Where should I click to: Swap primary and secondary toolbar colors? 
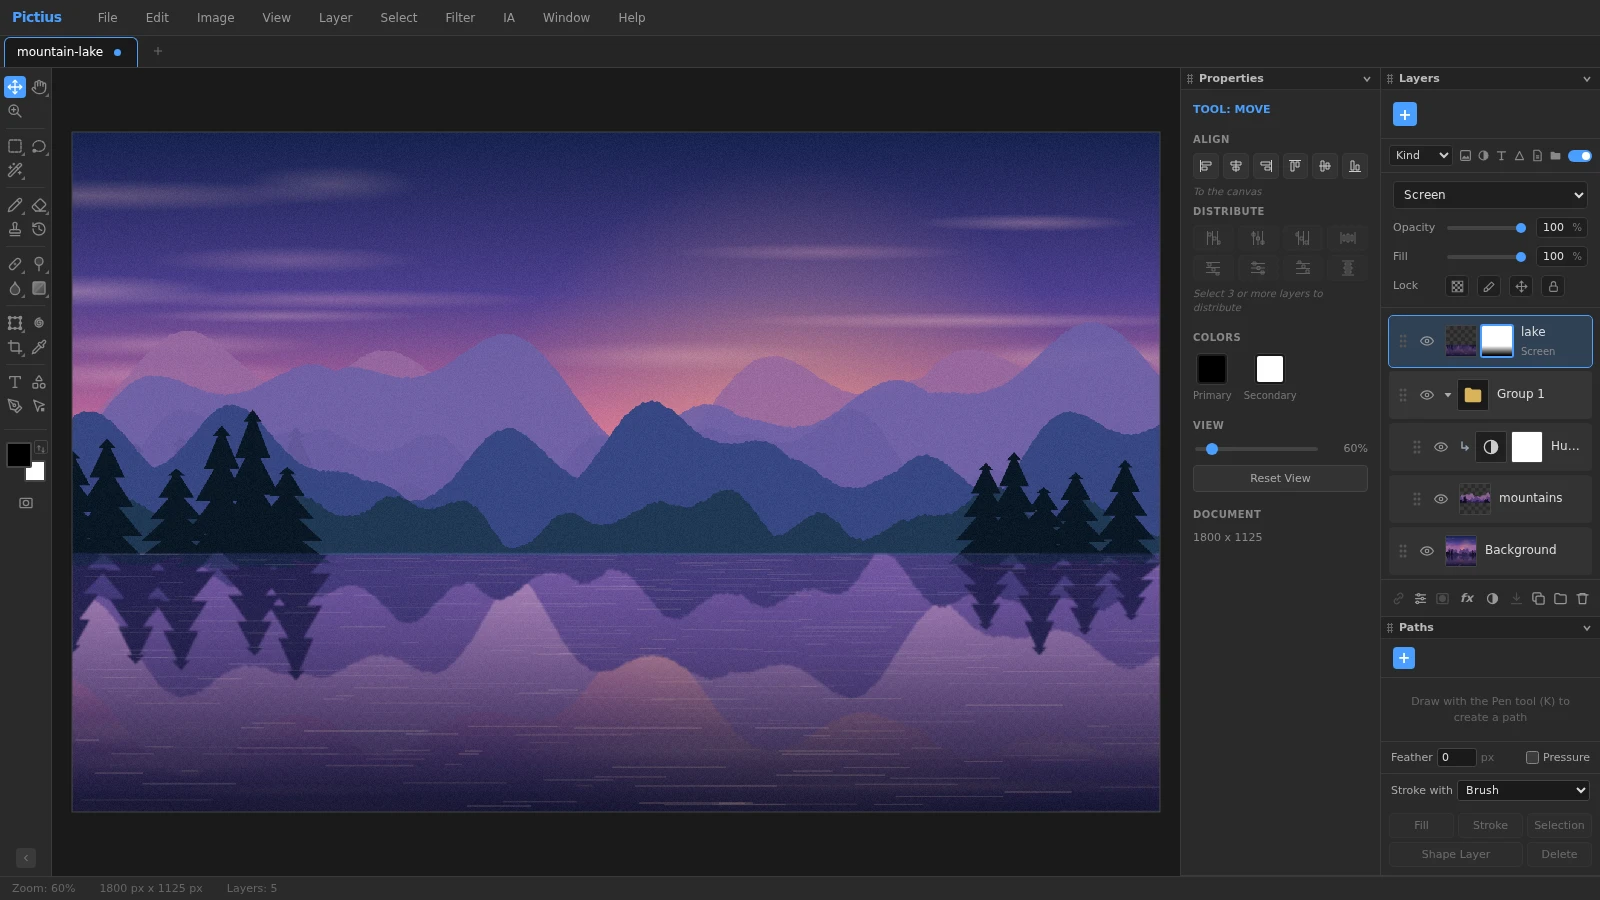tap(41, 447)
